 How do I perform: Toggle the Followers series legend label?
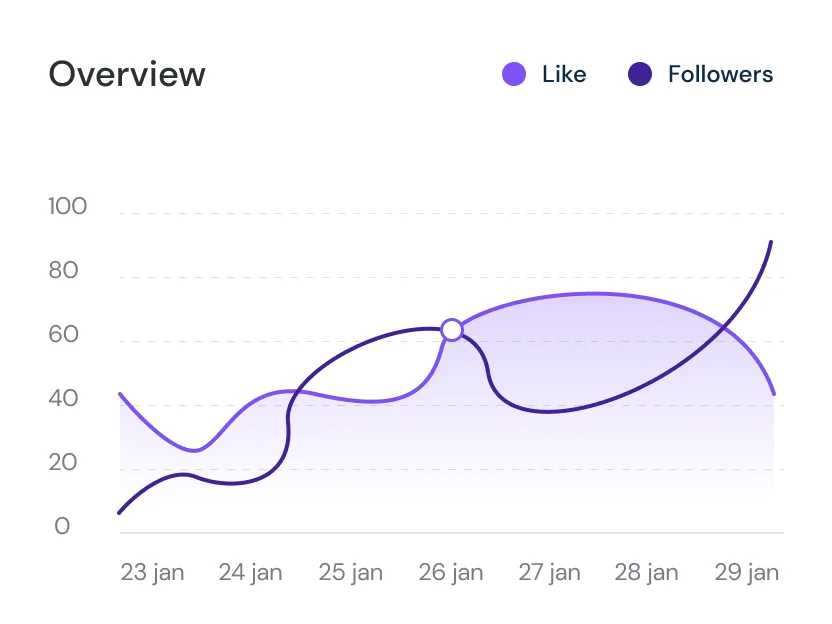[x=720, y=74]
